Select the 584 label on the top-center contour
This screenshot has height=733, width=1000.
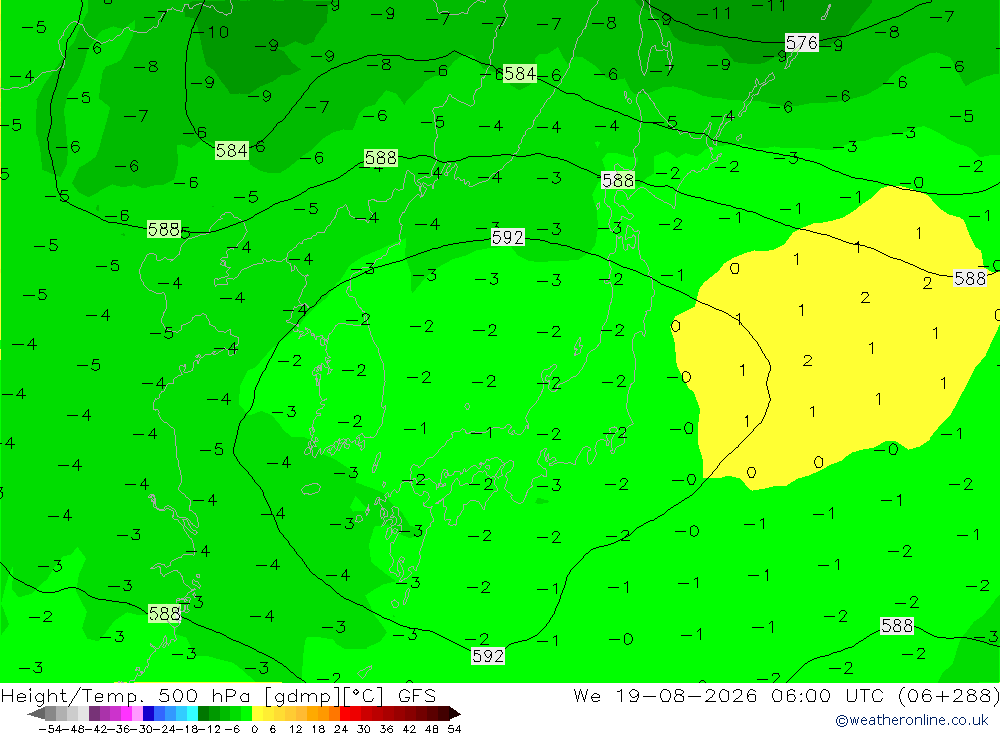click(x=520, y=73)
